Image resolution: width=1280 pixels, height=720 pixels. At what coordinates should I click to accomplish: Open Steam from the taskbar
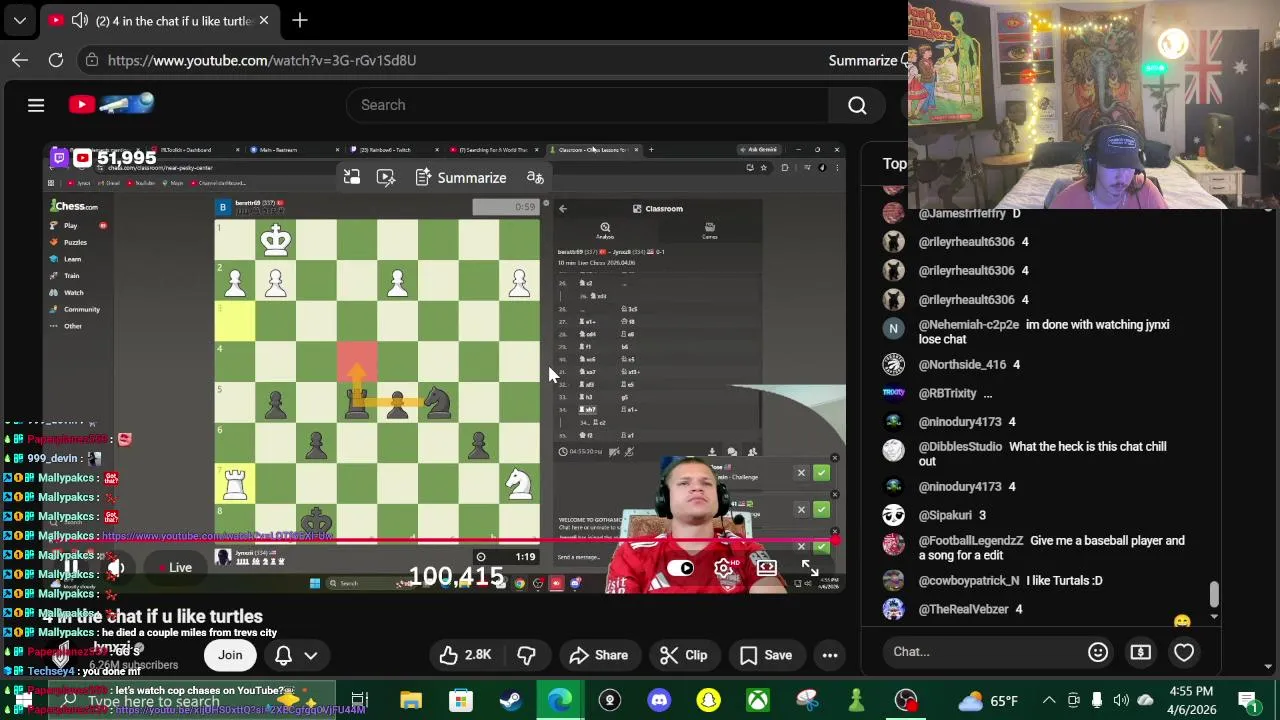click(510, 700)
